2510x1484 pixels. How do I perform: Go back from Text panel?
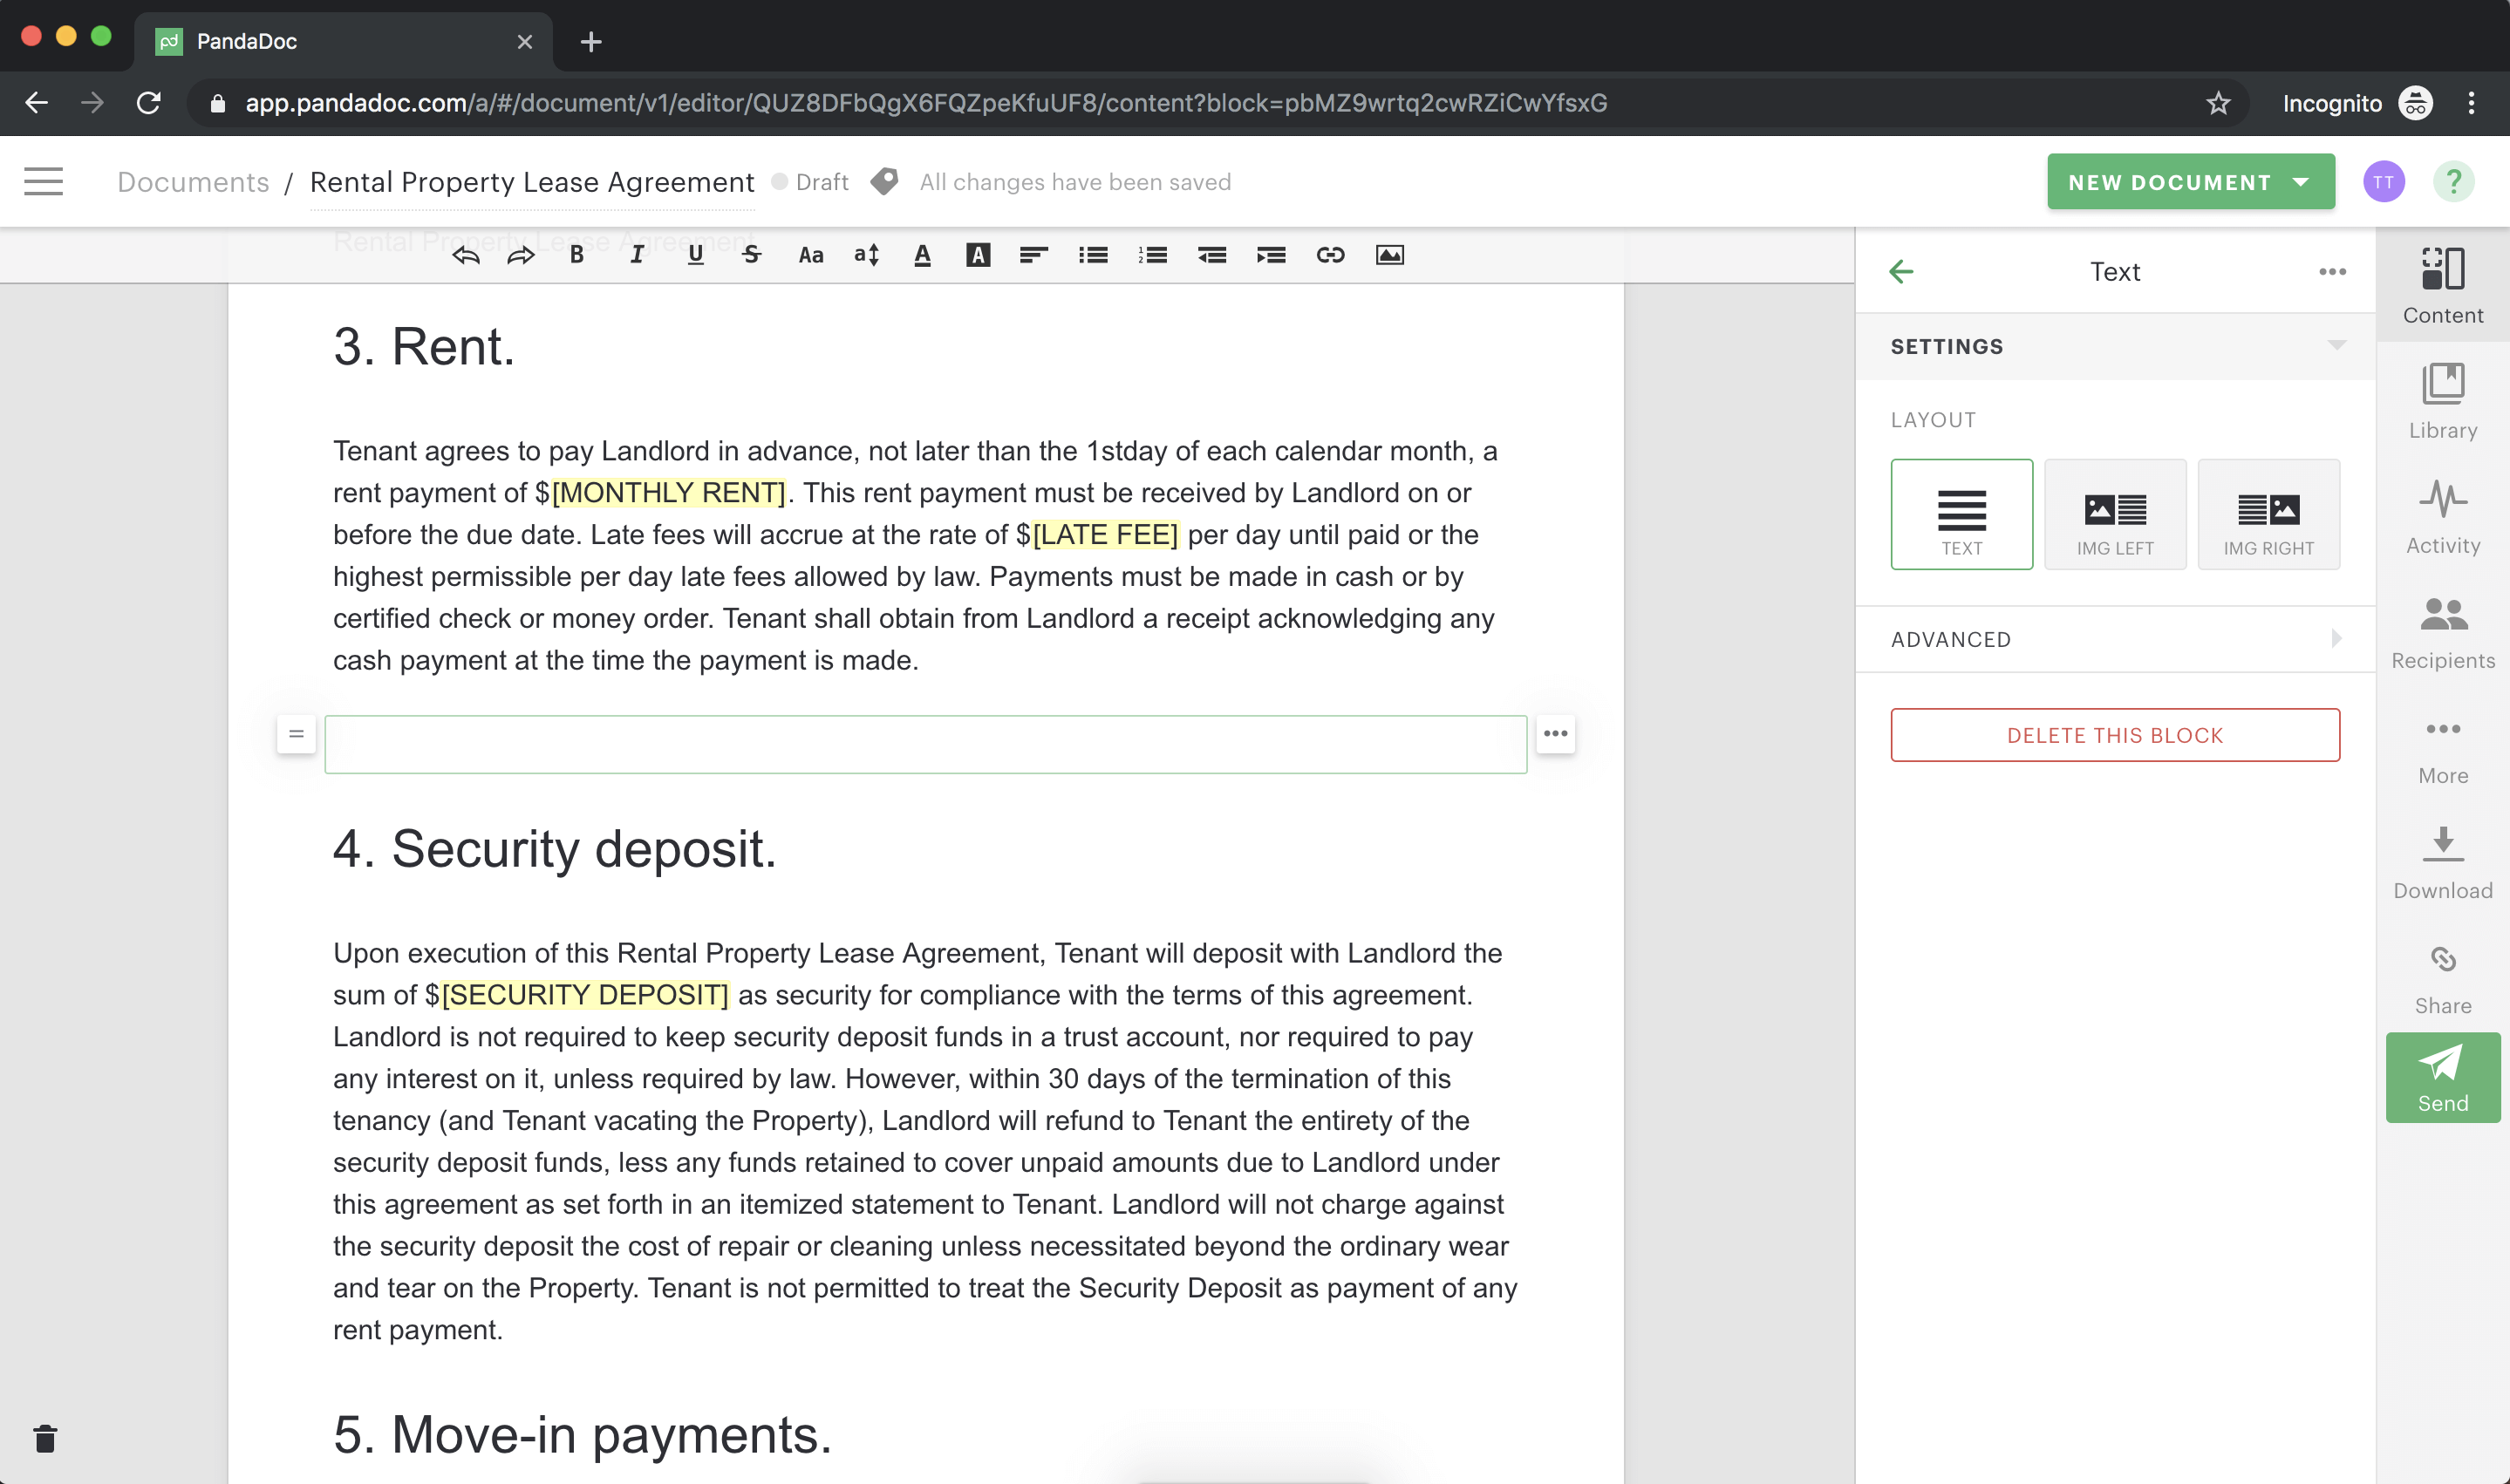point(1902,271)
